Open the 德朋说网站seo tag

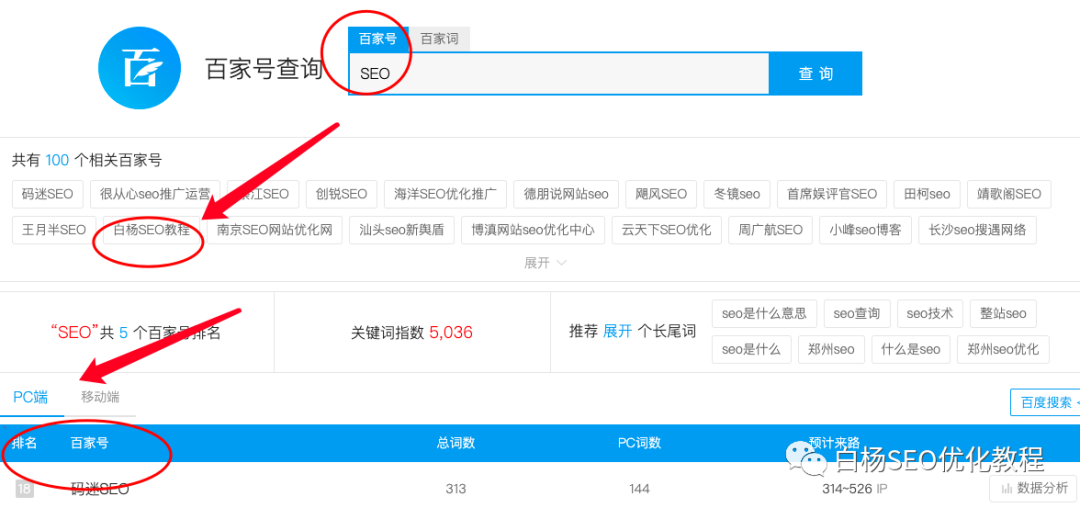566,194
